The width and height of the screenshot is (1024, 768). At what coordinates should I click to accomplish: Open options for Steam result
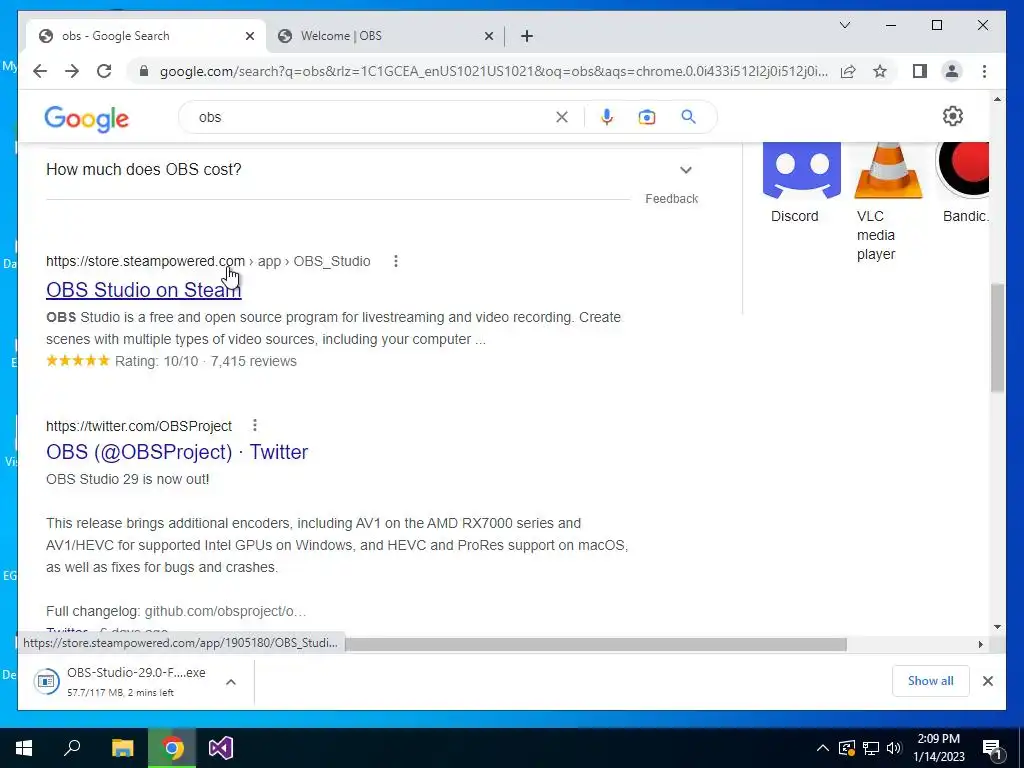(x=396, y=261)
